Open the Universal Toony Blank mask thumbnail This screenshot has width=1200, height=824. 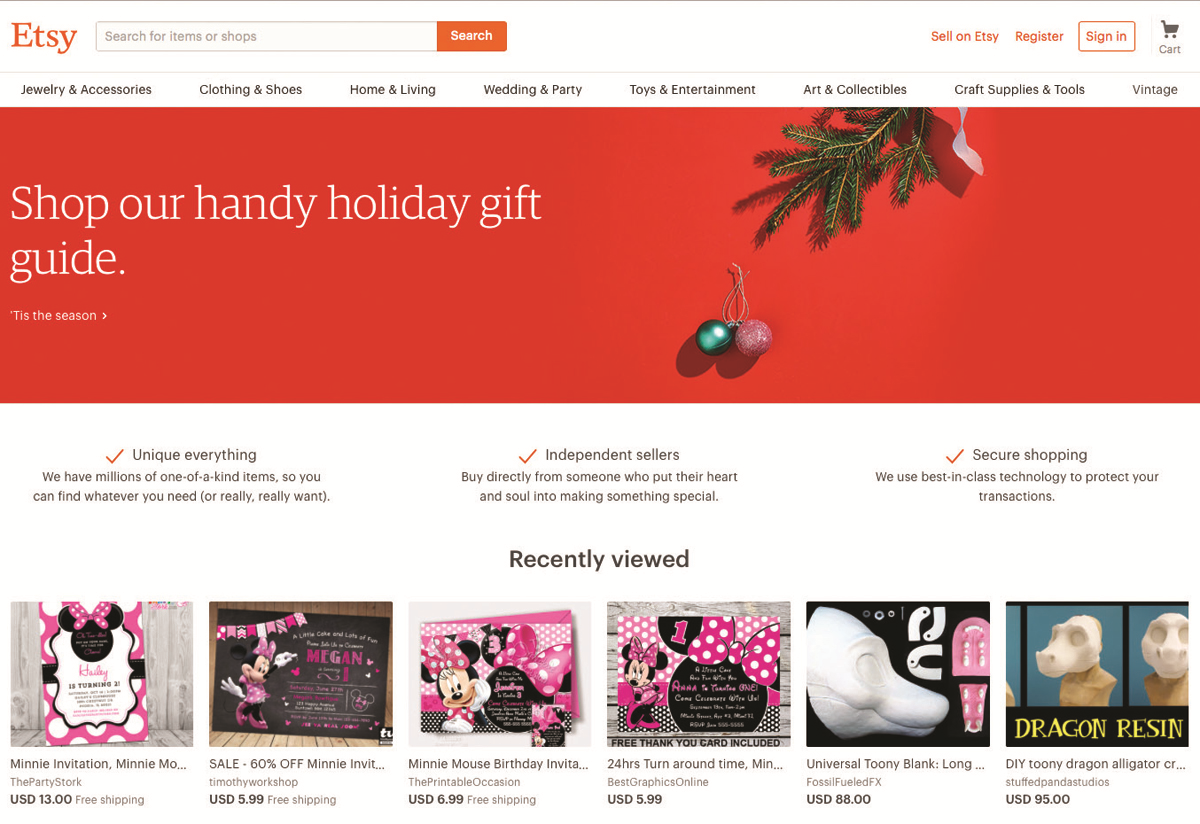point(898,674)
